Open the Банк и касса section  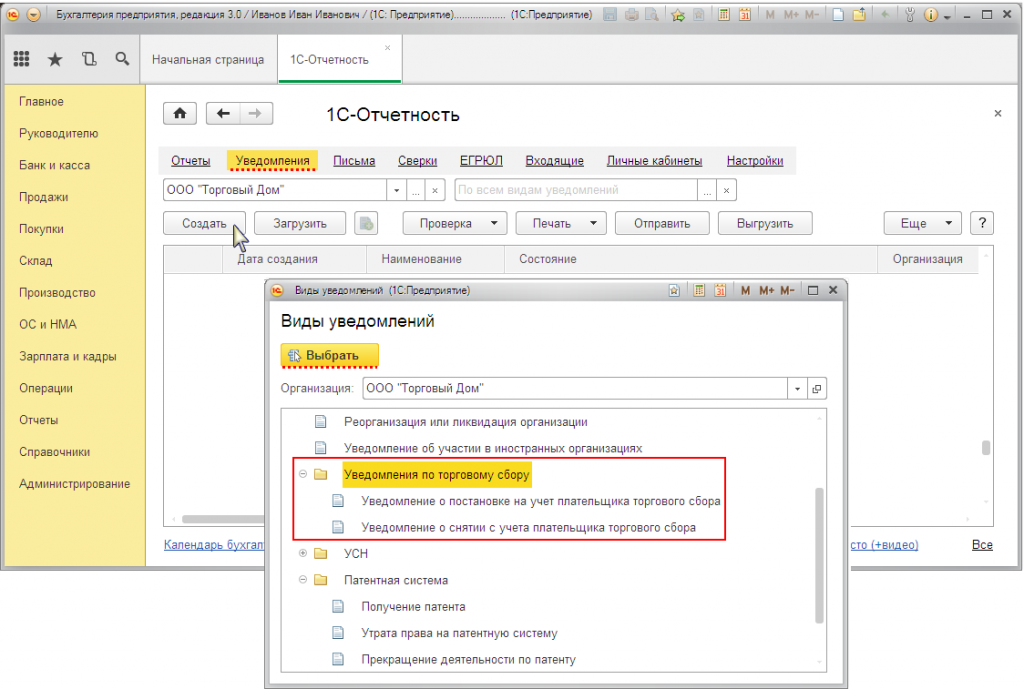pos(54,165)
